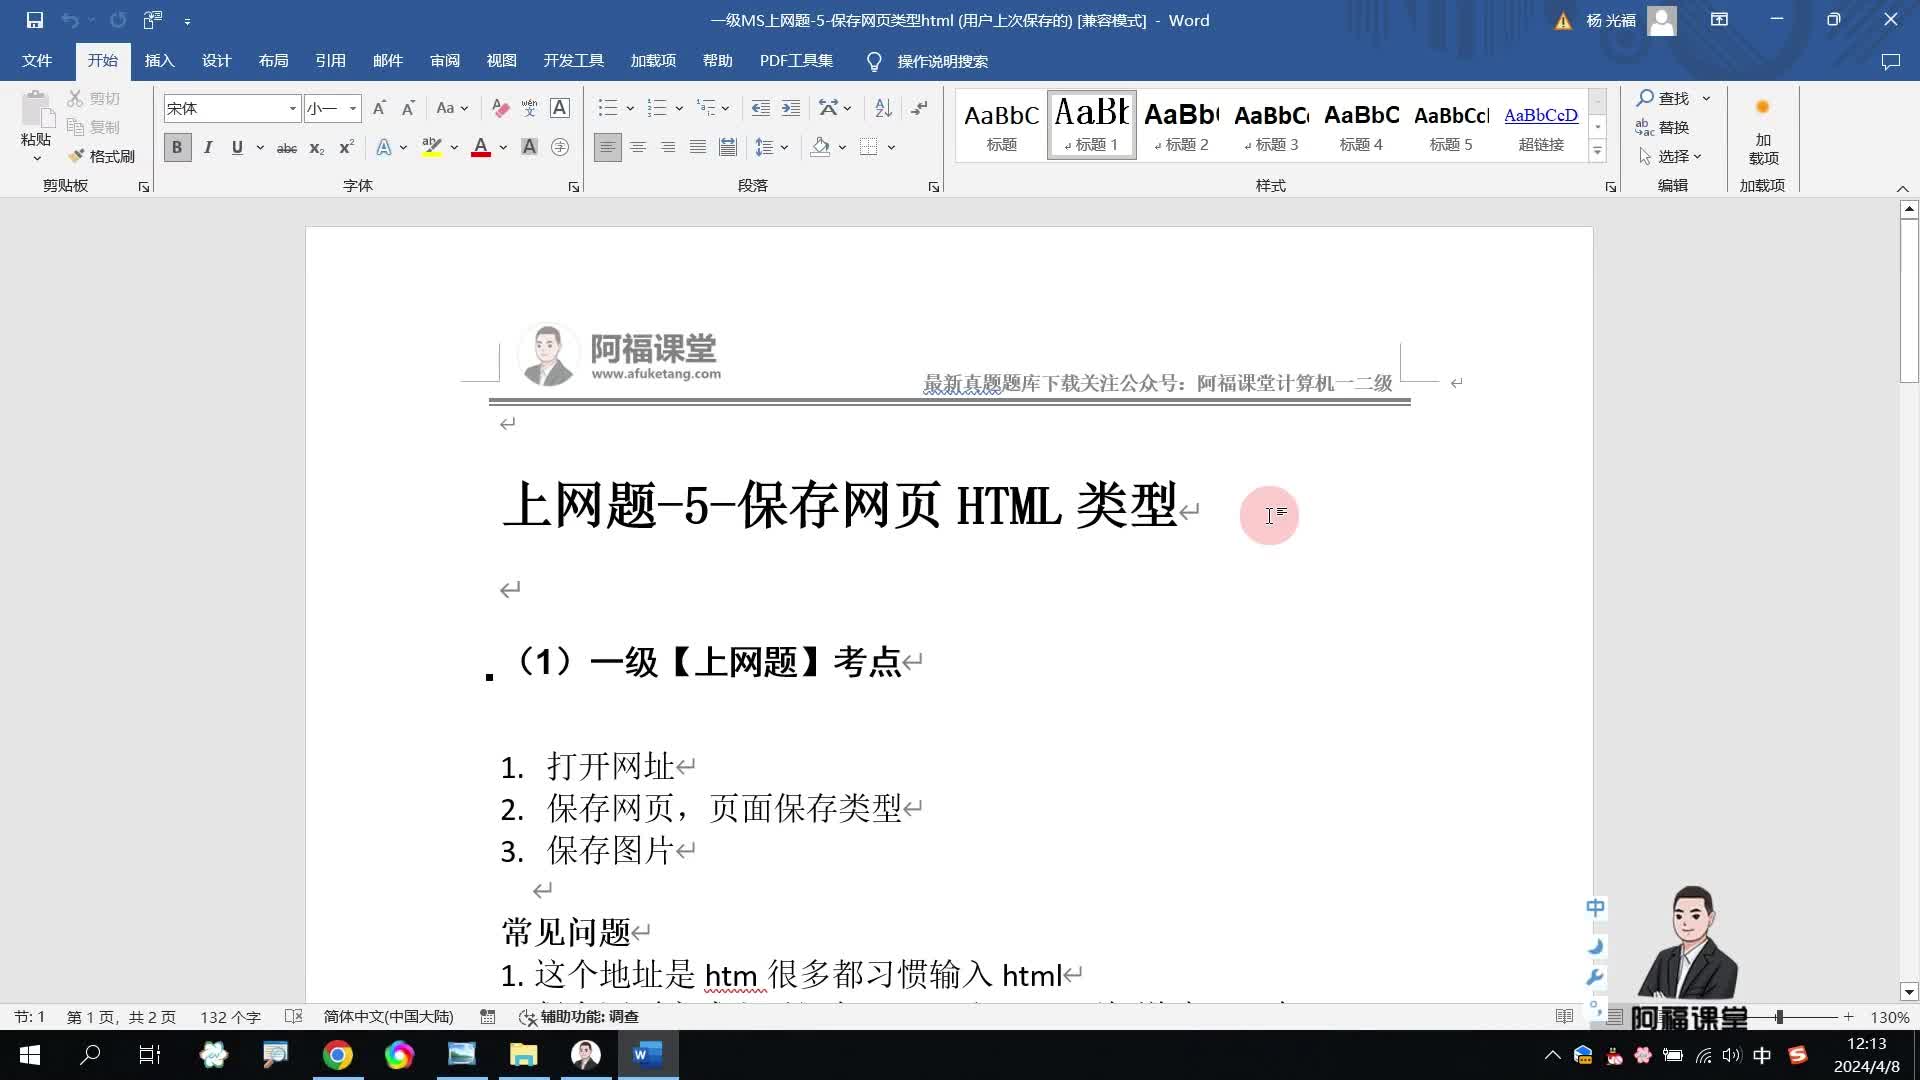
Task: Clear all formatting with eraser icon
Action: [x=501, y=108]
